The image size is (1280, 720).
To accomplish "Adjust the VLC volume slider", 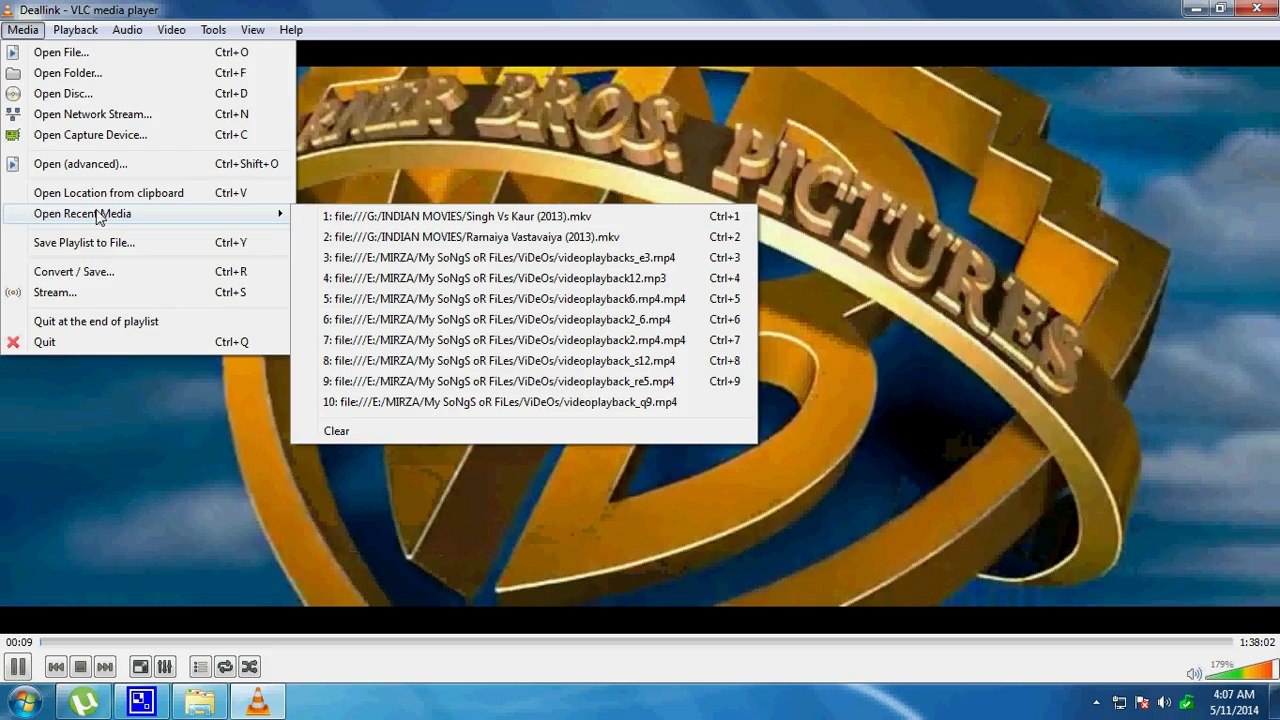I will (x=1241, y=669).
